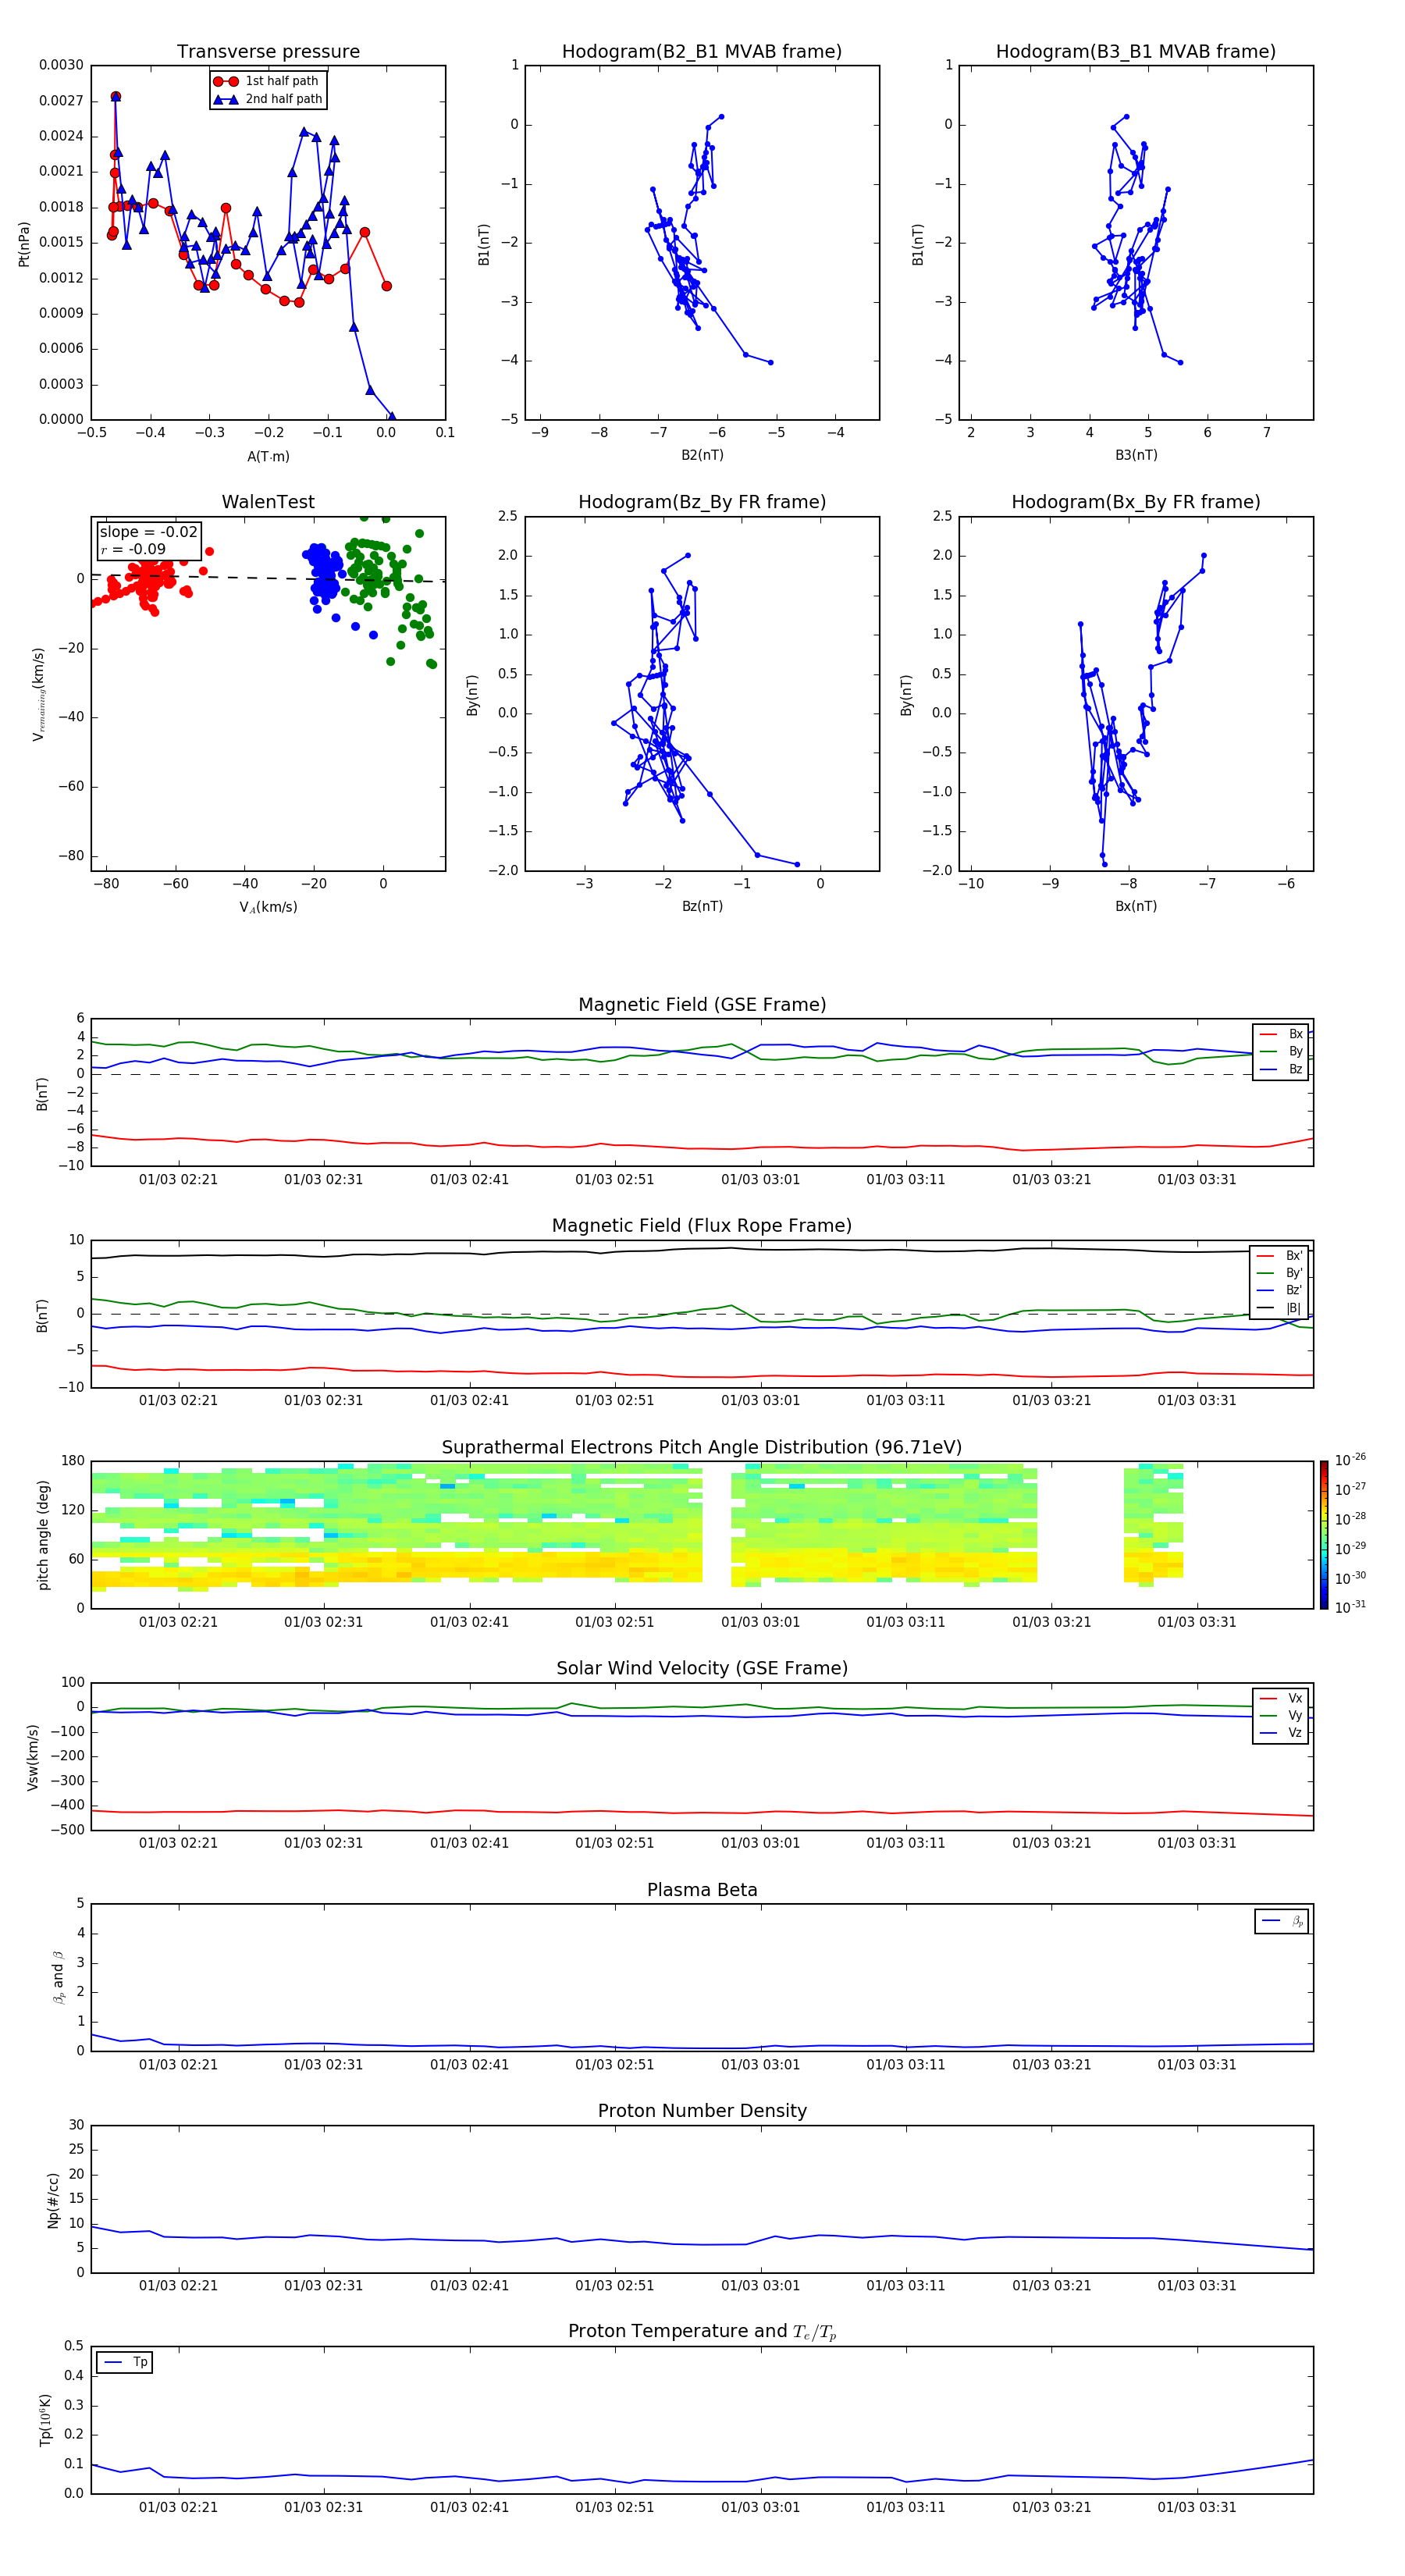
Task: Click 'By(nT)' label of Bx_By hodogram
Action: point(906,695)
